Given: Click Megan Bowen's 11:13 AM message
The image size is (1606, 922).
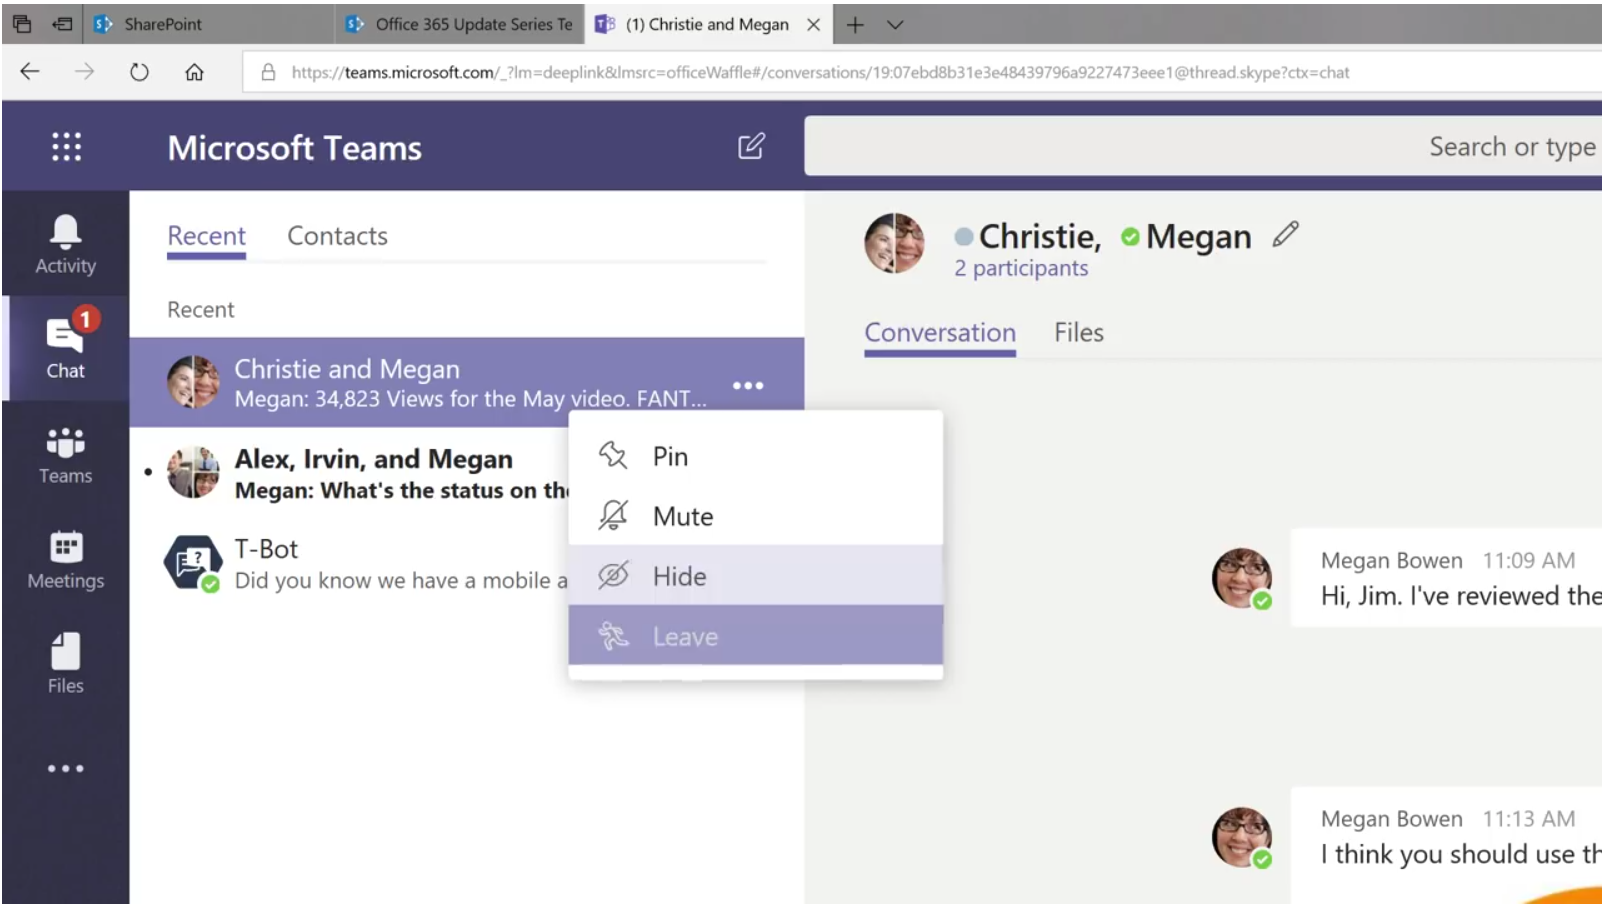Looking at the screenshot, I should [x=1447, y=845].
